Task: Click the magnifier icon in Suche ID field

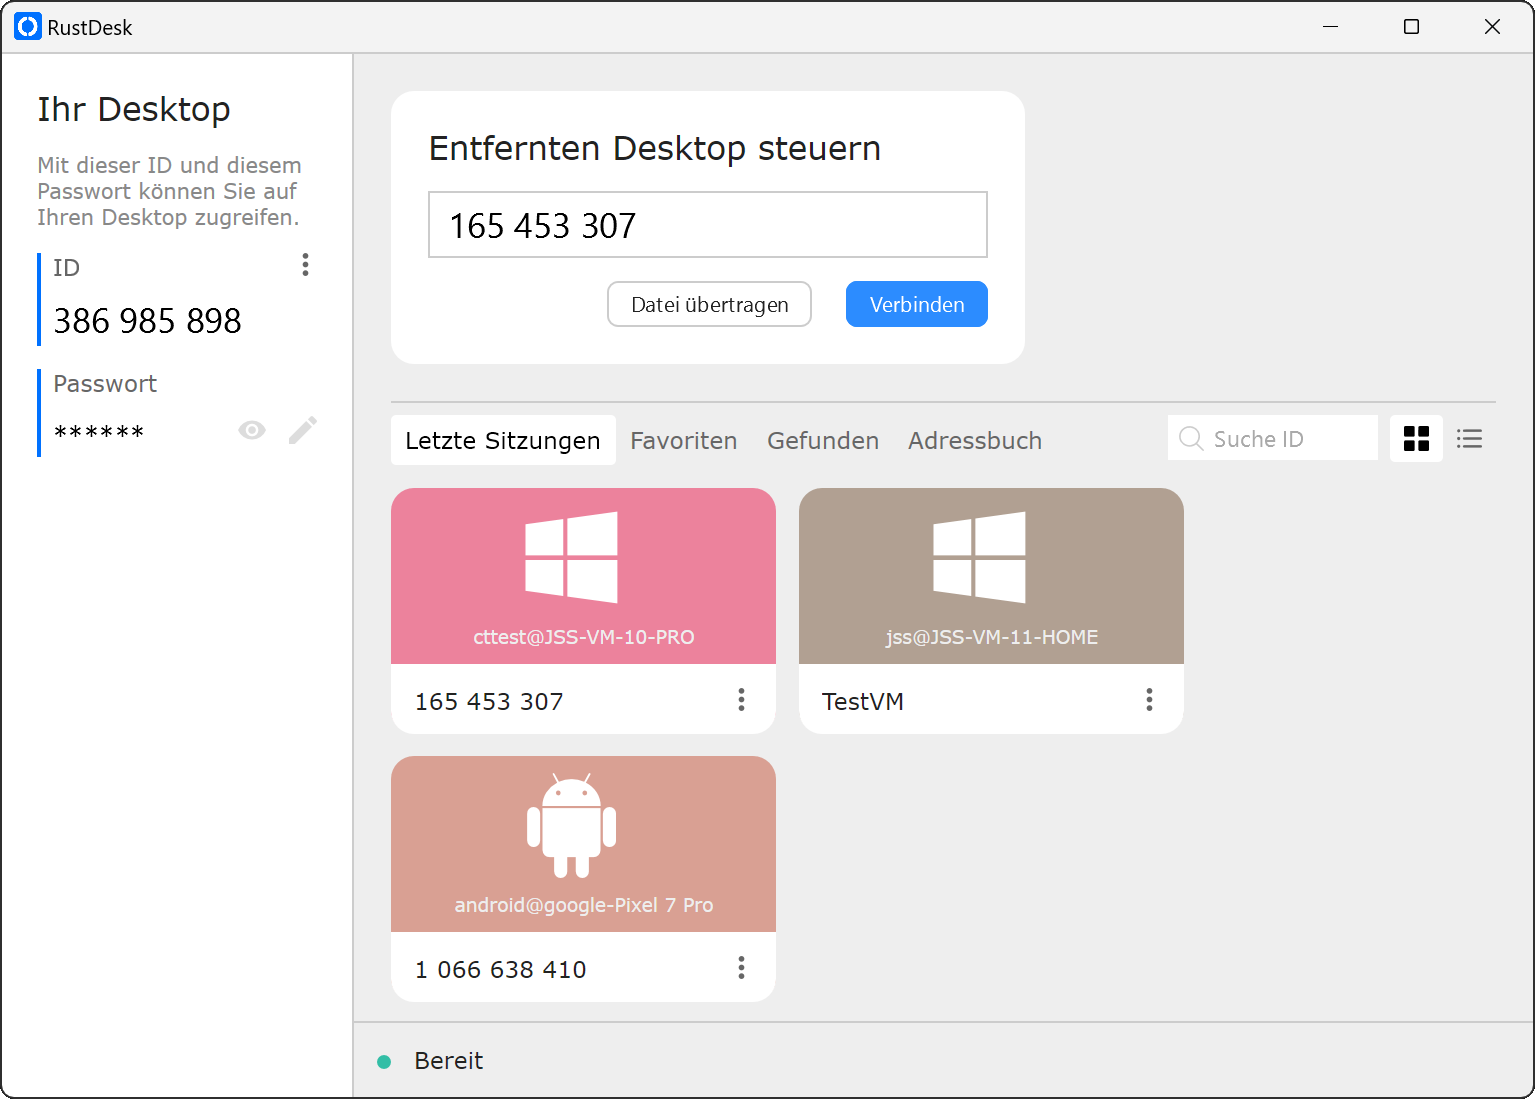Action: click(1190, 439)
